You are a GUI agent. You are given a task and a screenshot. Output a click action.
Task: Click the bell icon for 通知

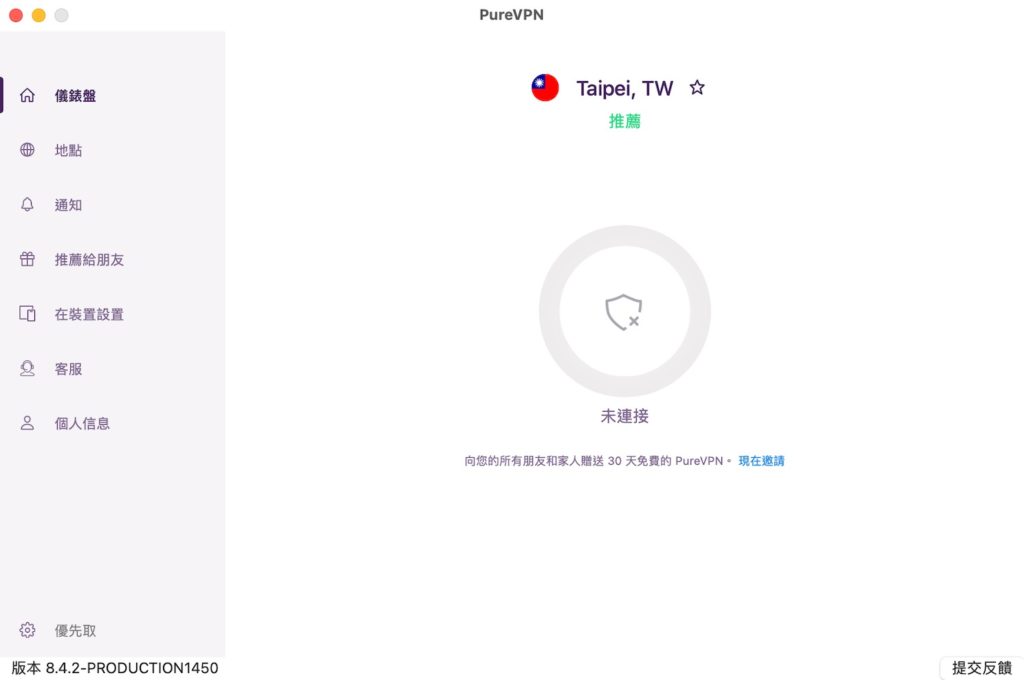27,204
